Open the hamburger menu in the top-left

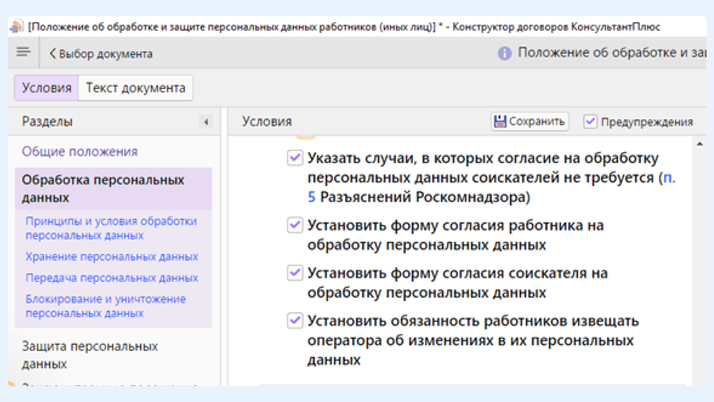pyautogui.click(x=23, y=53)
